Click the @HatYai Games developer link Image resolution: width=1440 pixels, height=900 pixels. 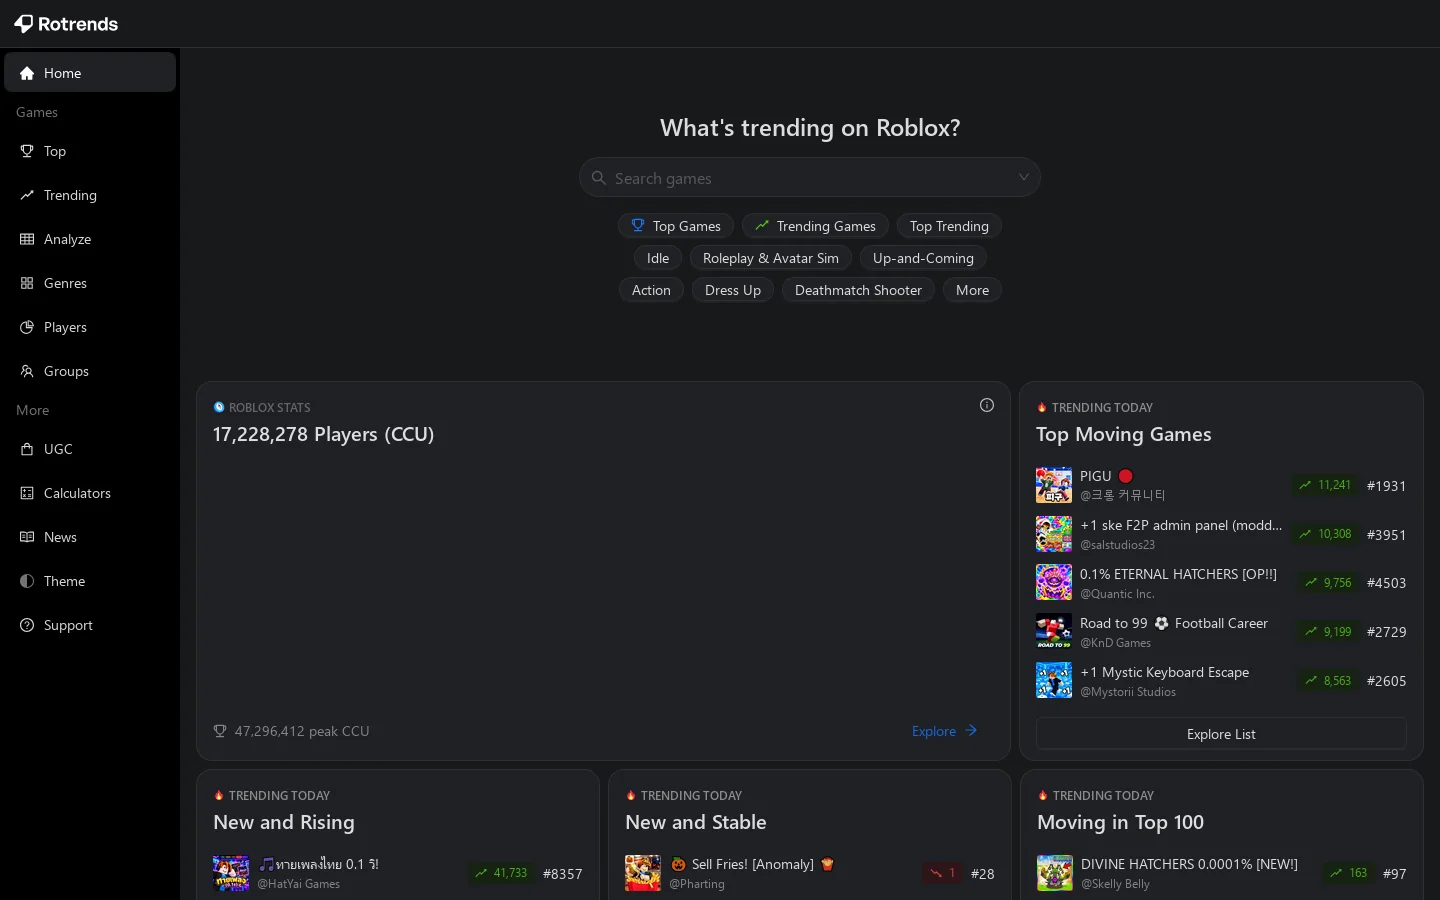coord(298,884)
